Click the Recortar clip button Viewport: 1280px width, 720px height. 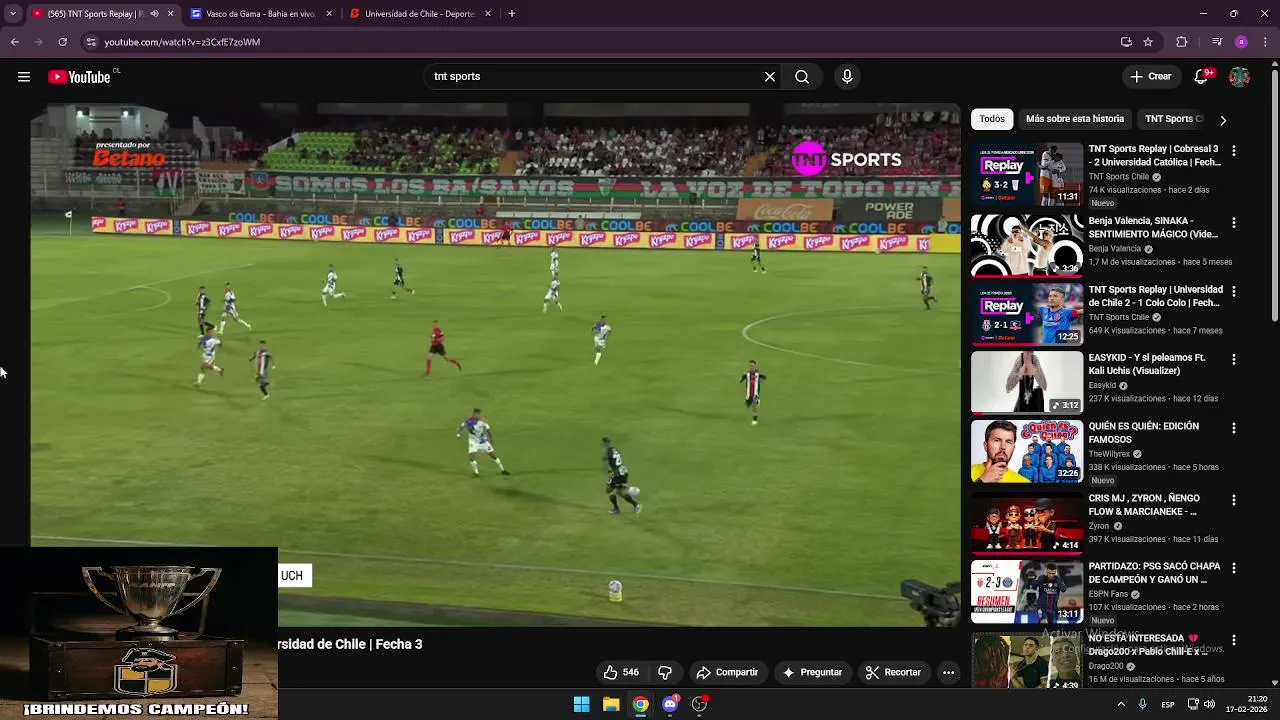pyautogui.click(x=893, y=672)
